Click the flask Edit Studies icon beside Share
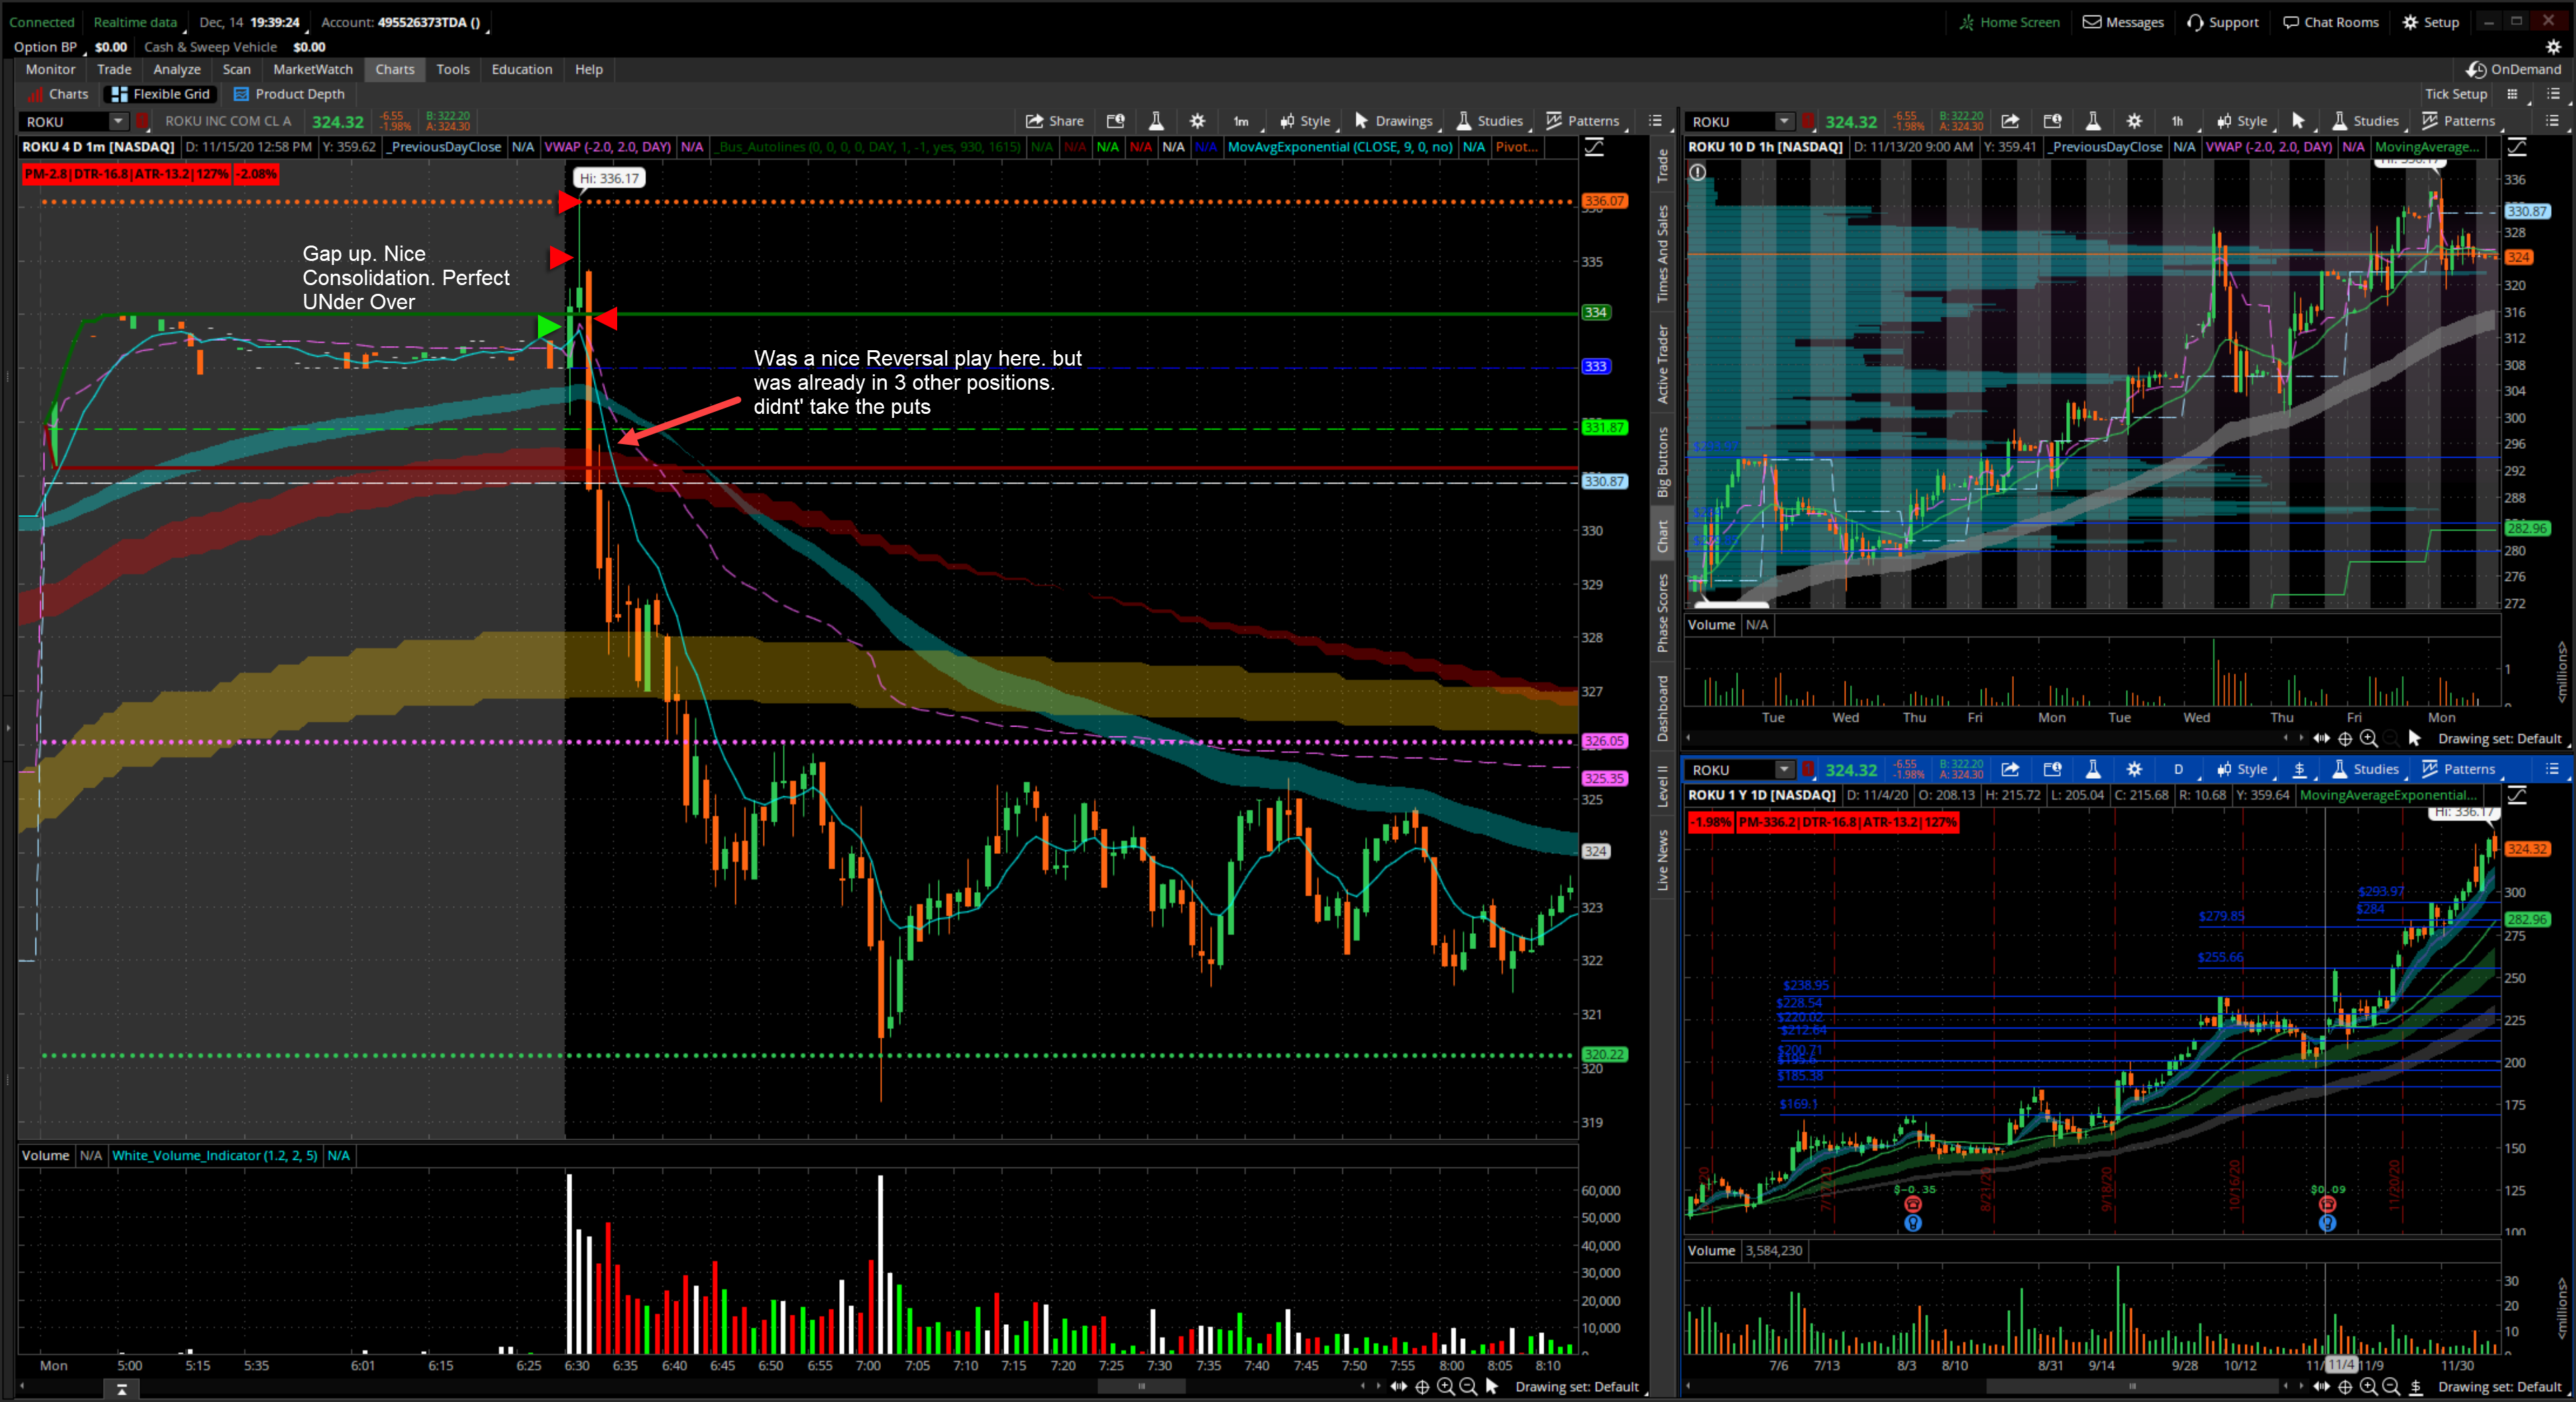This screenshot has width=2576, height=1402. [x=1156, y=121]
